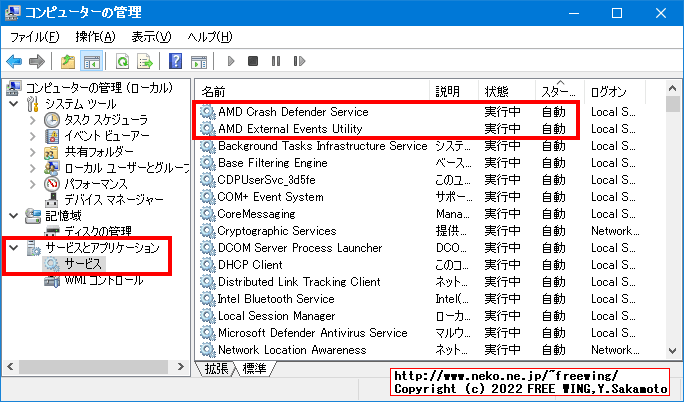This screenshot has height=402, width=684.
Task: Open the ヘルプ(H) menu
Action: [x=210, y=37]
